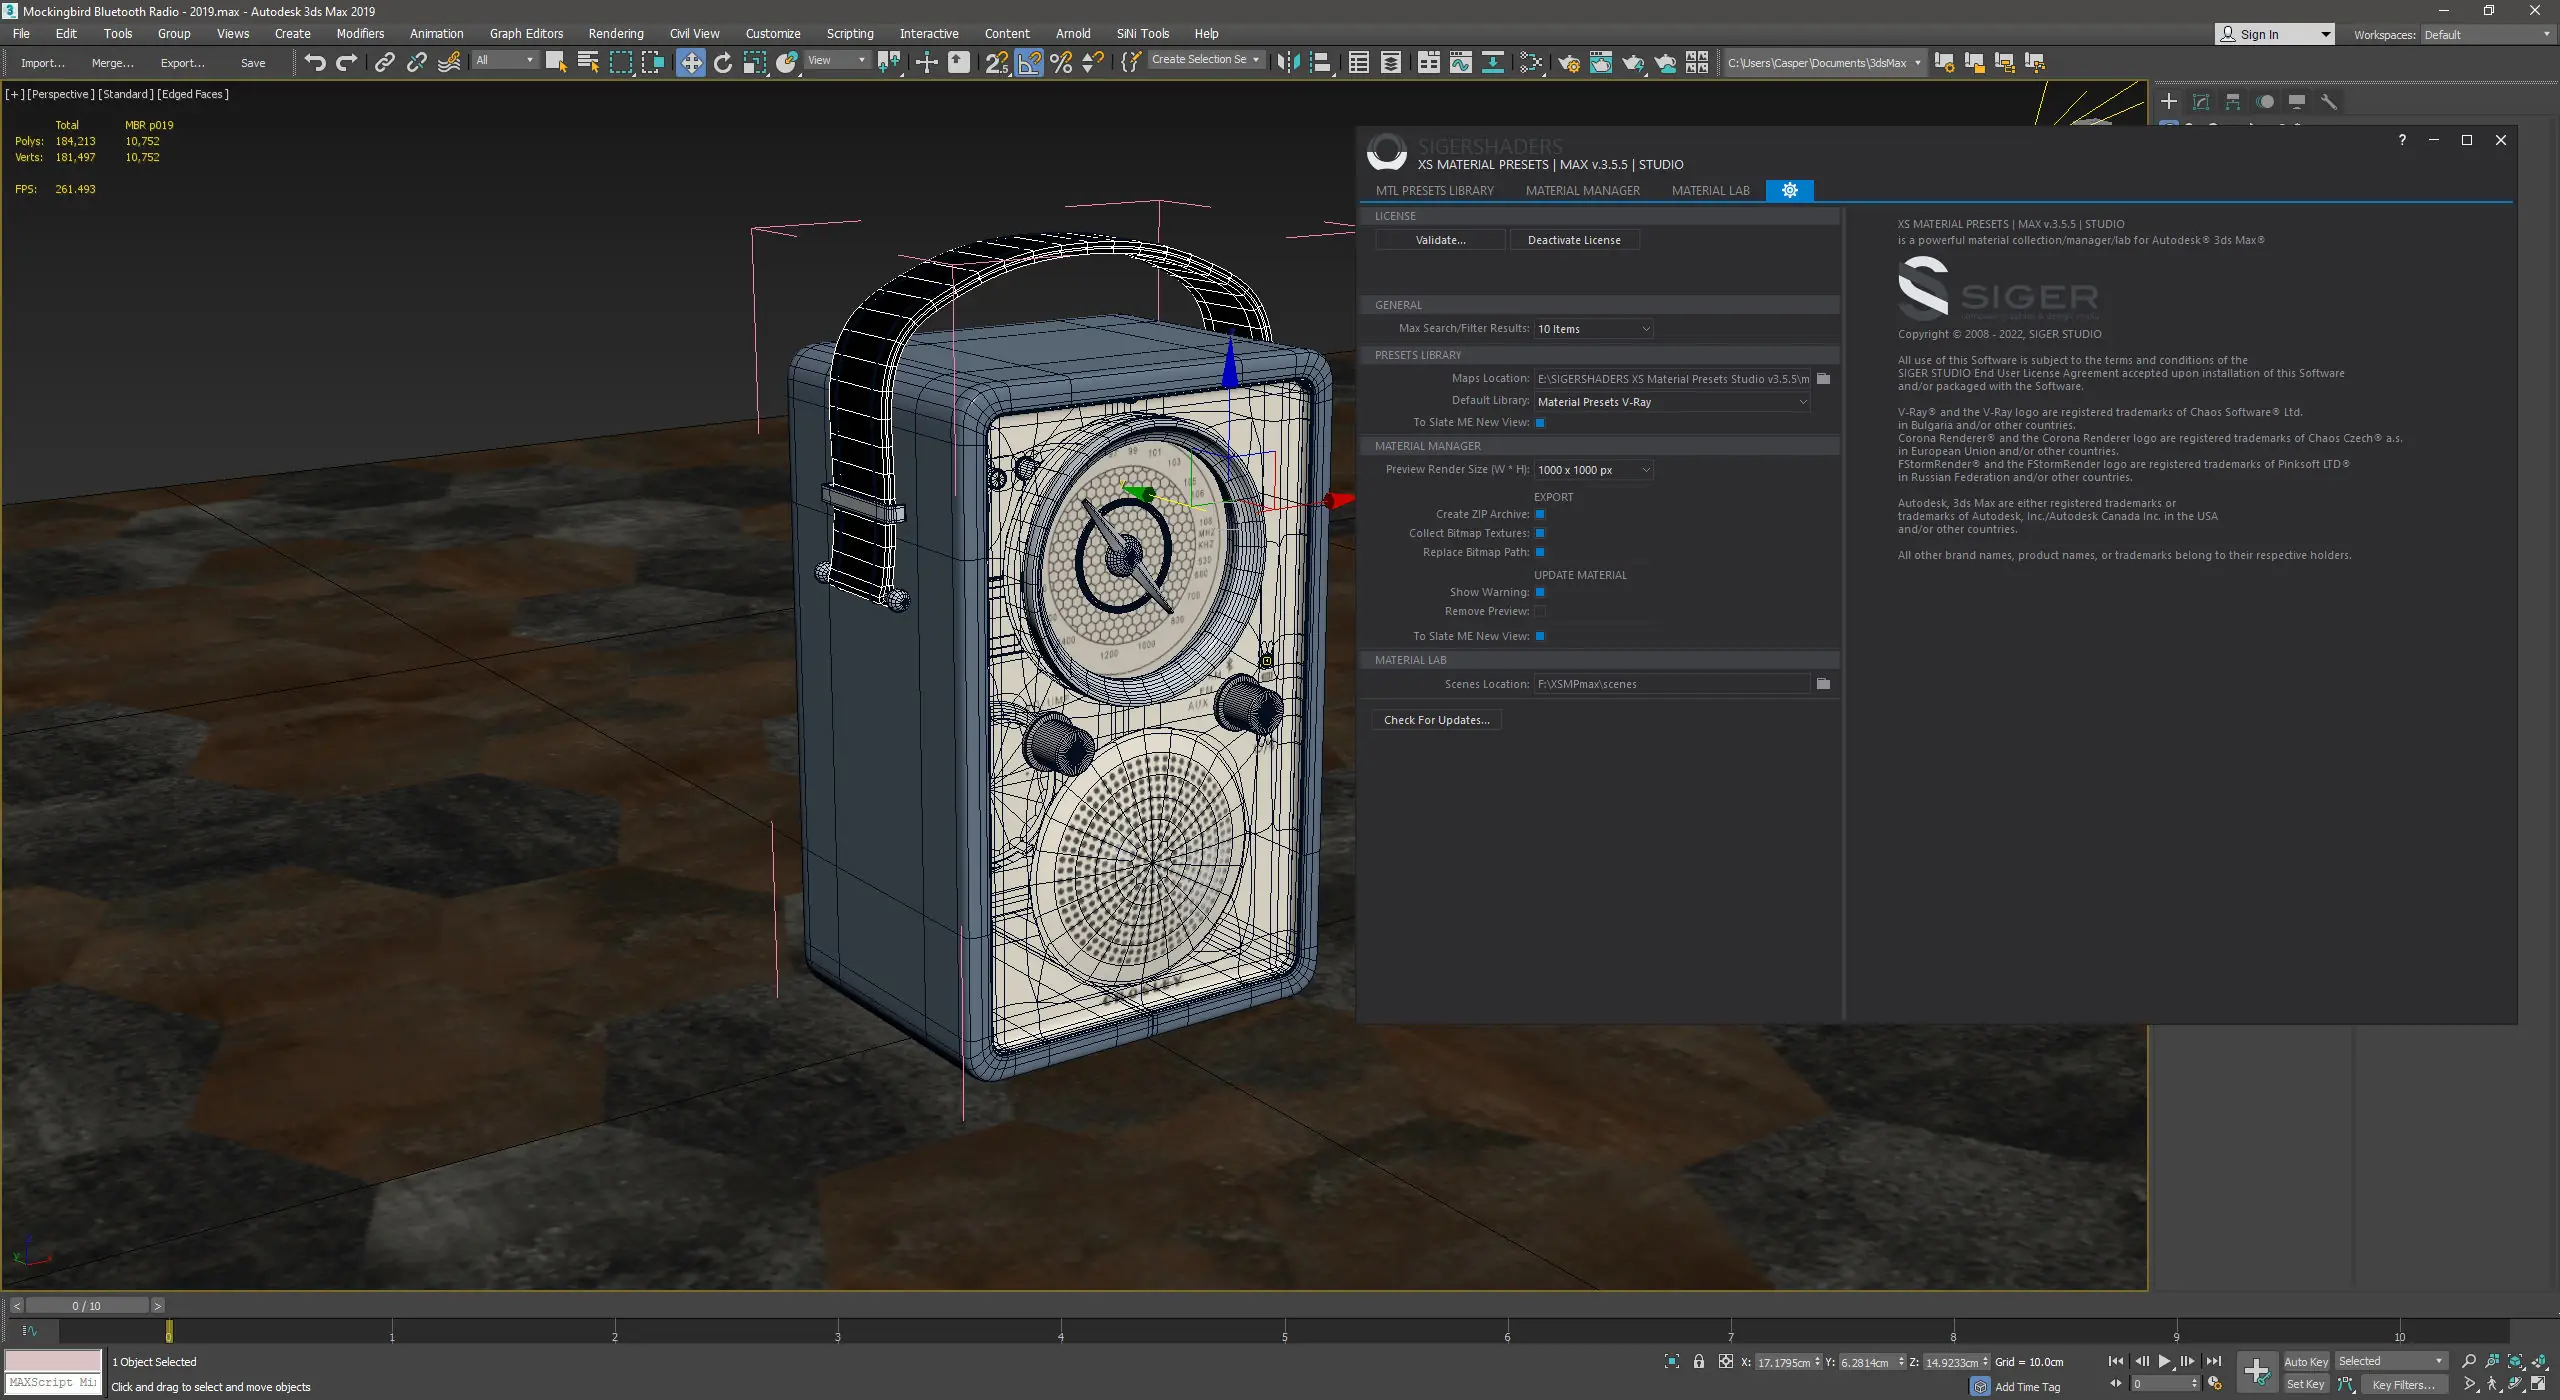Uncheck Create ZIP Archive option
This screenshot has height=1400, width=2560.
pyautogui.click(x=1540, y=514)
